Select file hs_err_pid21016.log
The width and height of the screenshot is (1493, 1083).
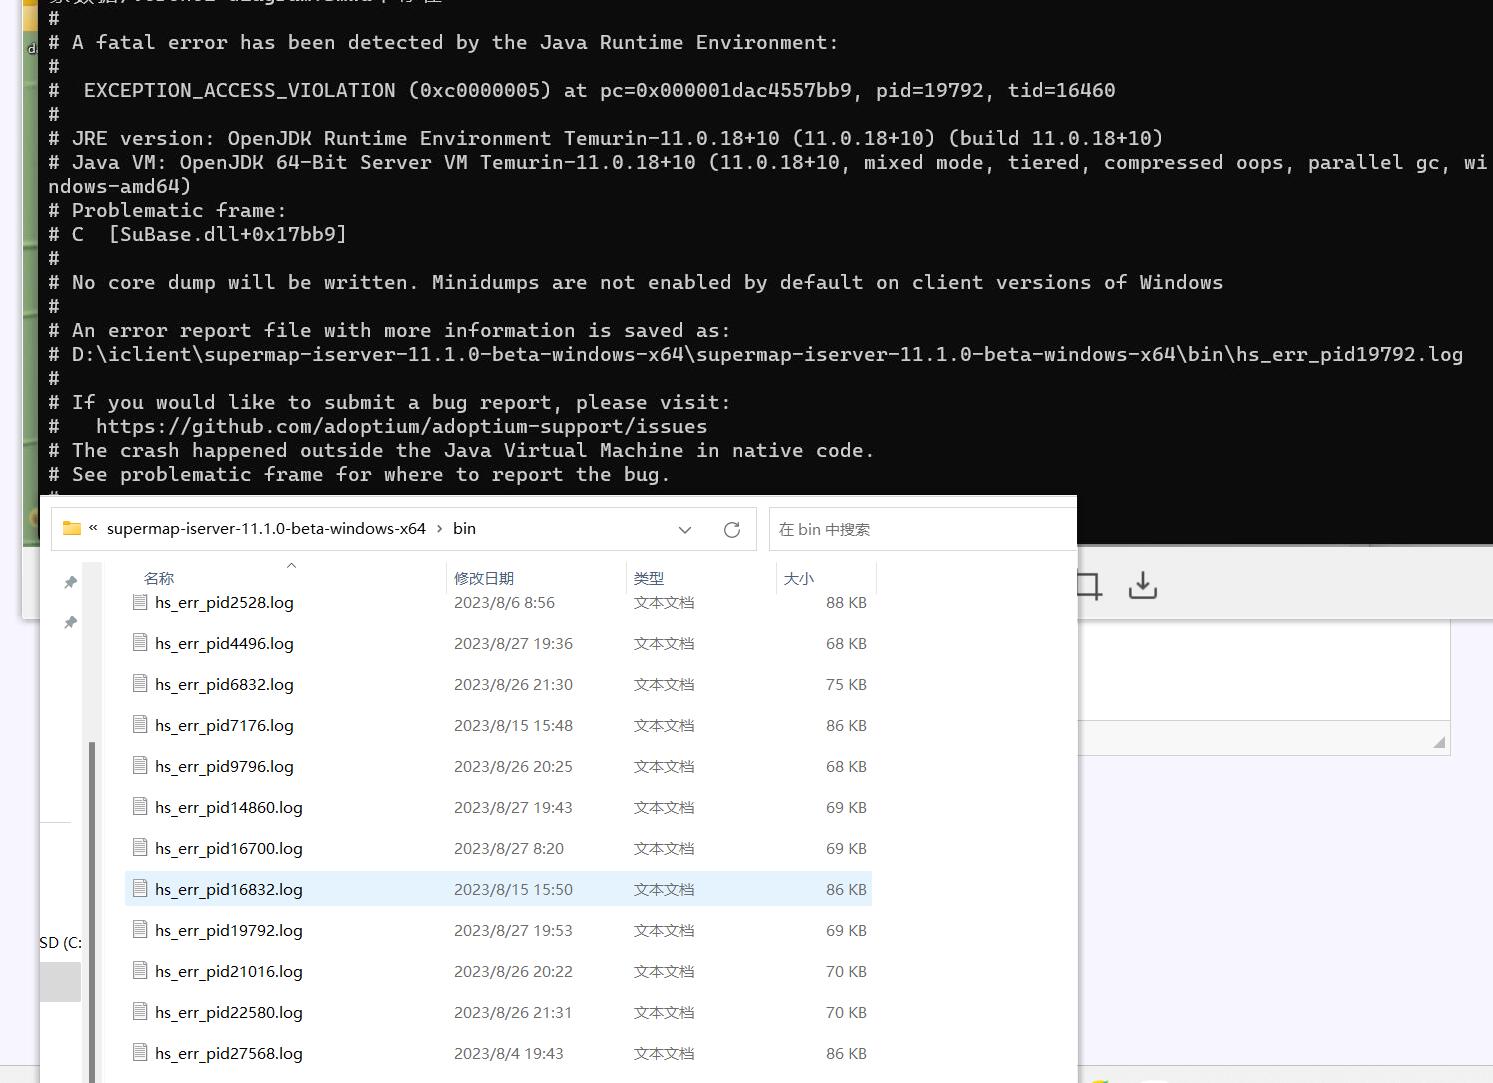498,971
